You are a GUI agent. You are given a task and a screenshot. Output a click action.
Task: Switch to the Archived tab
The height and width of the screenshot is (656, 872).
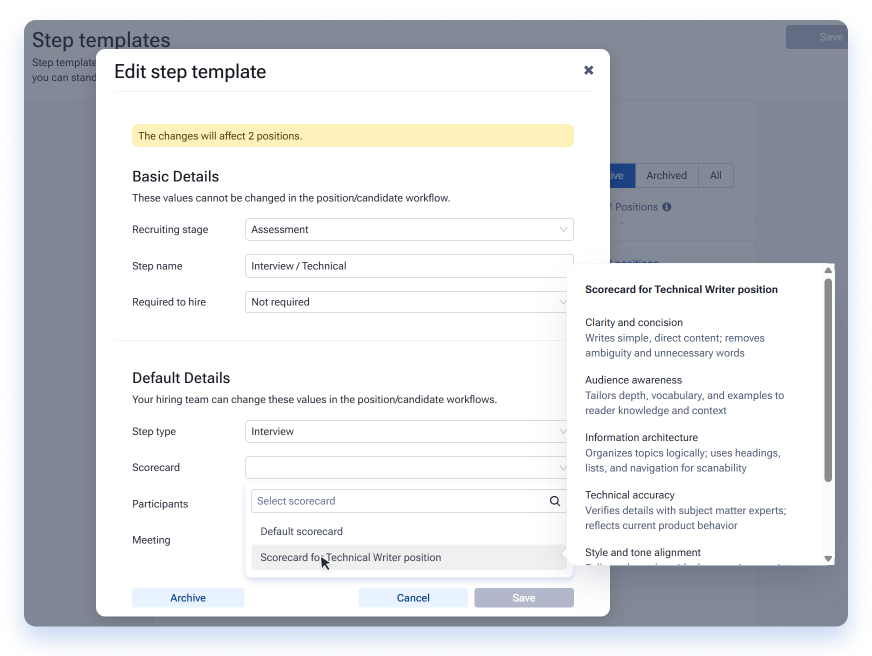(666, 176)
